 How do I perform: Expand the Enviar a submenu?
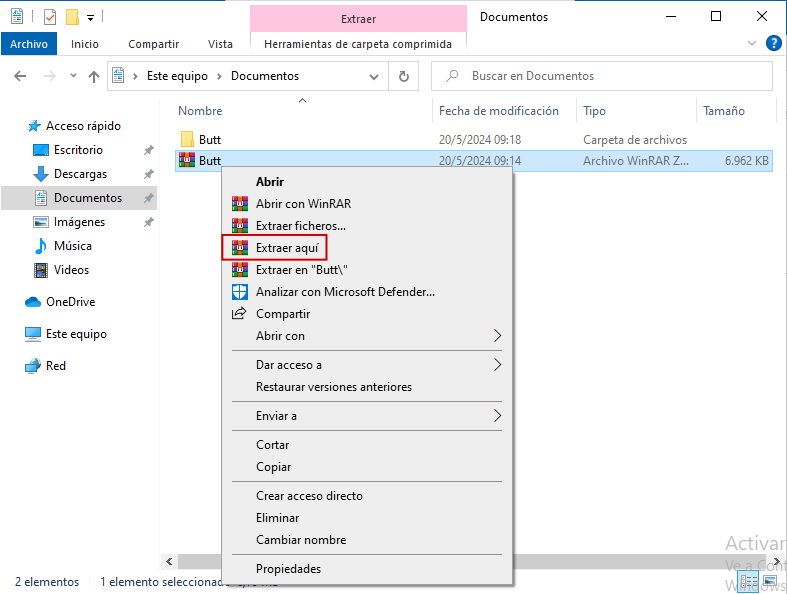(497, 416)
